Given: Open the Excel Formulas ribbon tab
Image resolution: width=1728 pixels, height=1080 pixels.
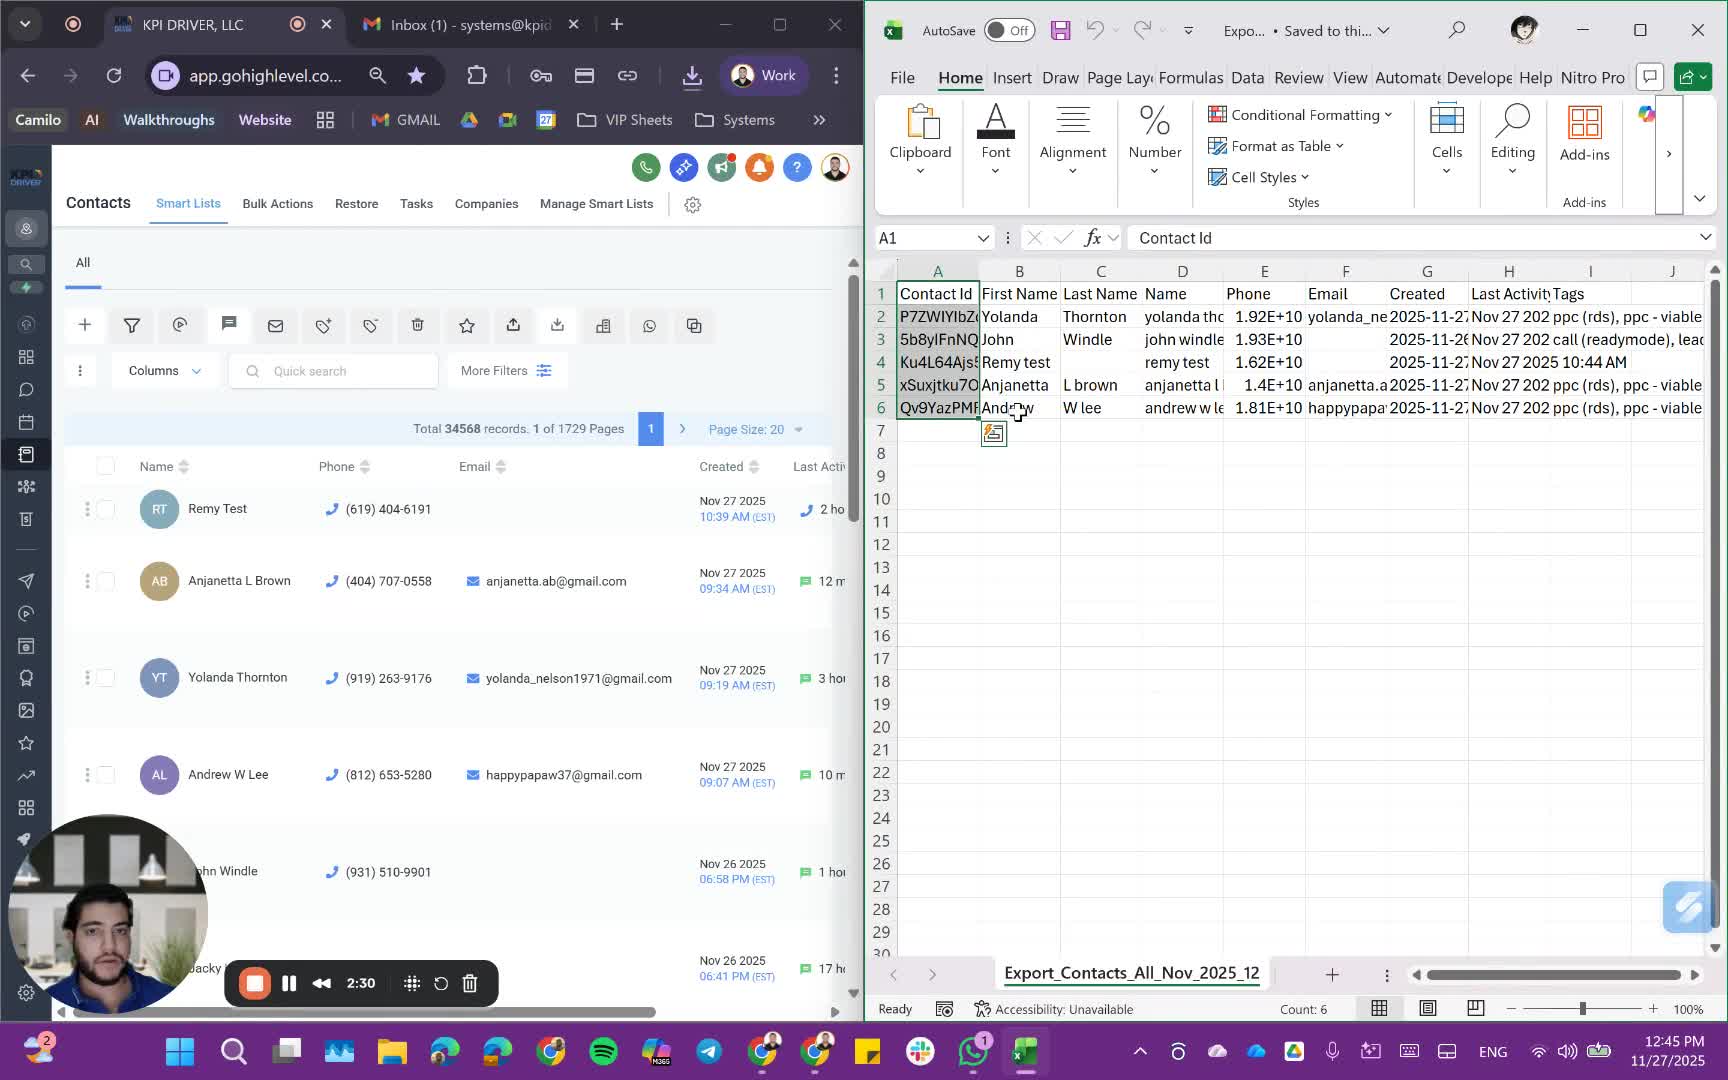Looking at the screenshot, I should [x=1190, y=77].
